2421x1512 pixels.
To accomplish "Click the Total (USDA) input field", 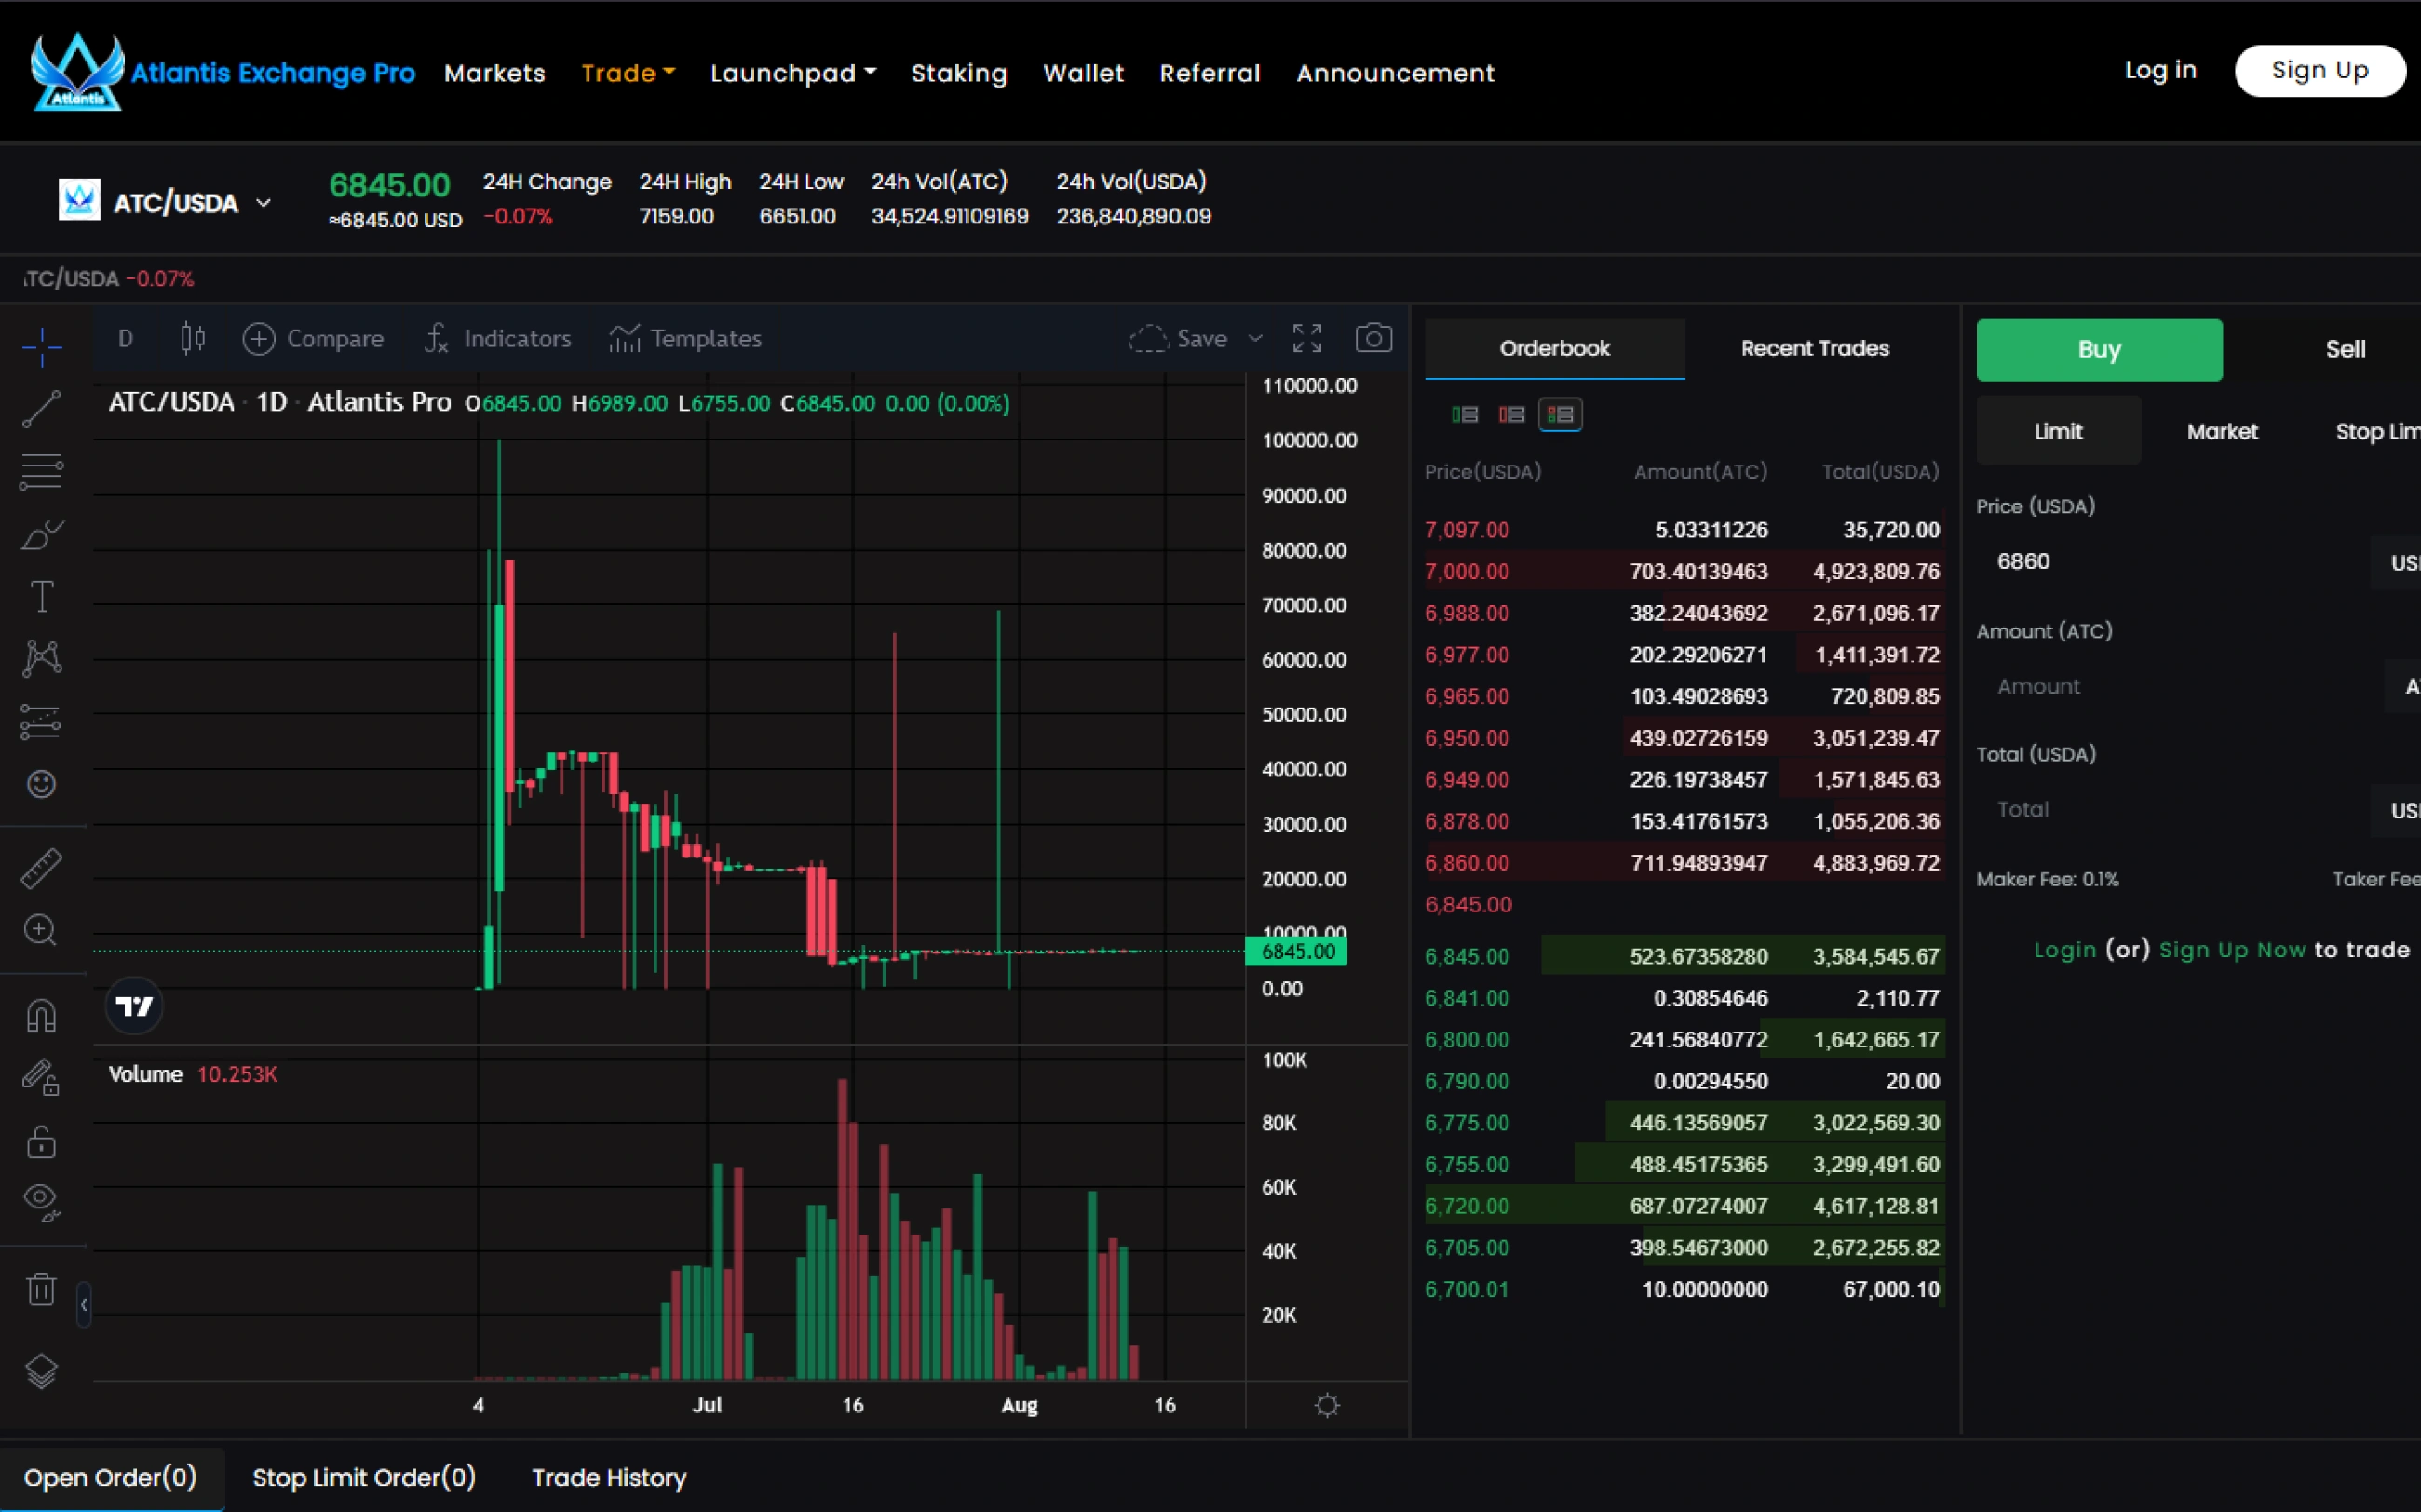I will 2172,810.
